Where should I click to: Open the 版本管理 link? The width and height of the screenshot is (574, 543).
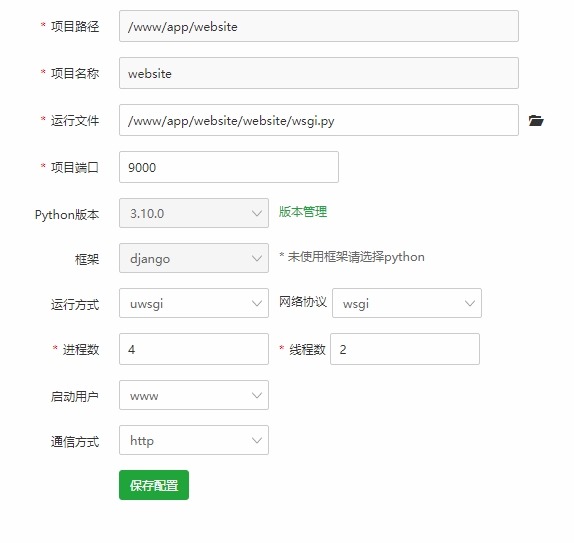click(x=303, y=212)
